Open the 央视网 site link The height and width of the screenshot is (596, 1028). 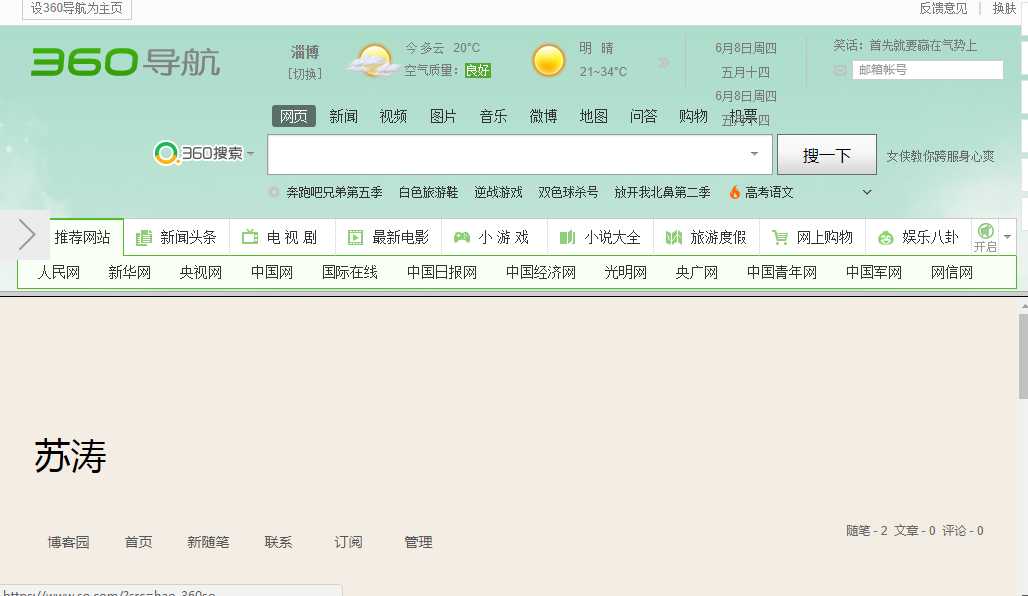(x=201, y=272)
